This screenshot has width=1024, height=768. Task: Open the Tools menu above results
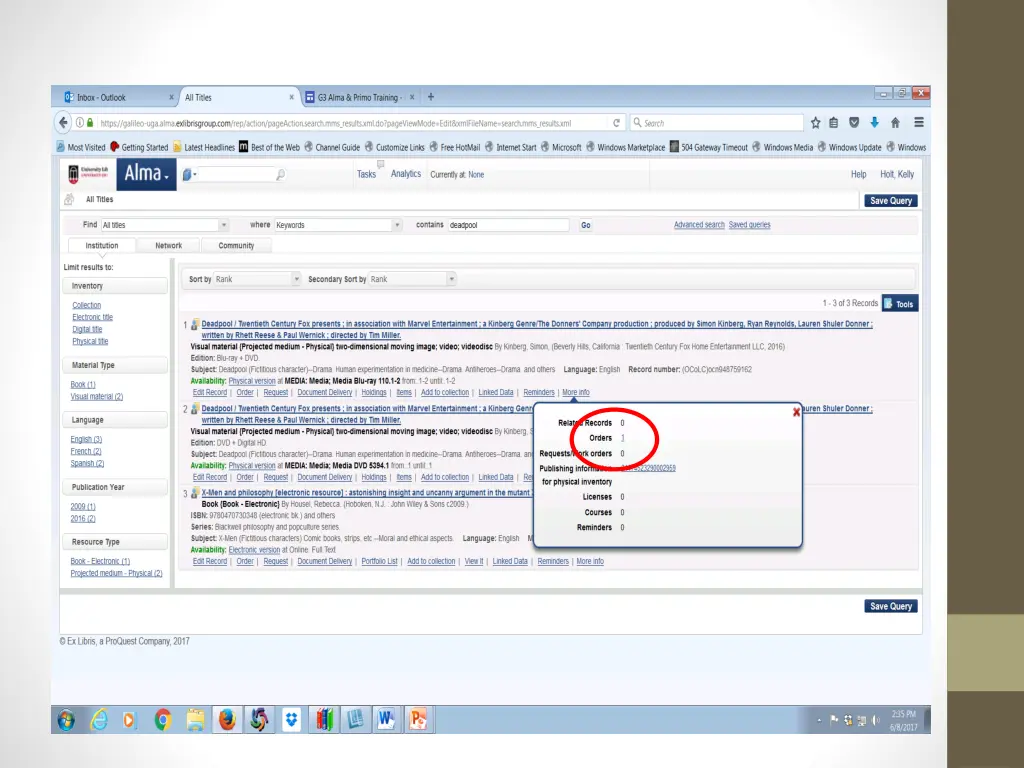[x=900, y=304]
